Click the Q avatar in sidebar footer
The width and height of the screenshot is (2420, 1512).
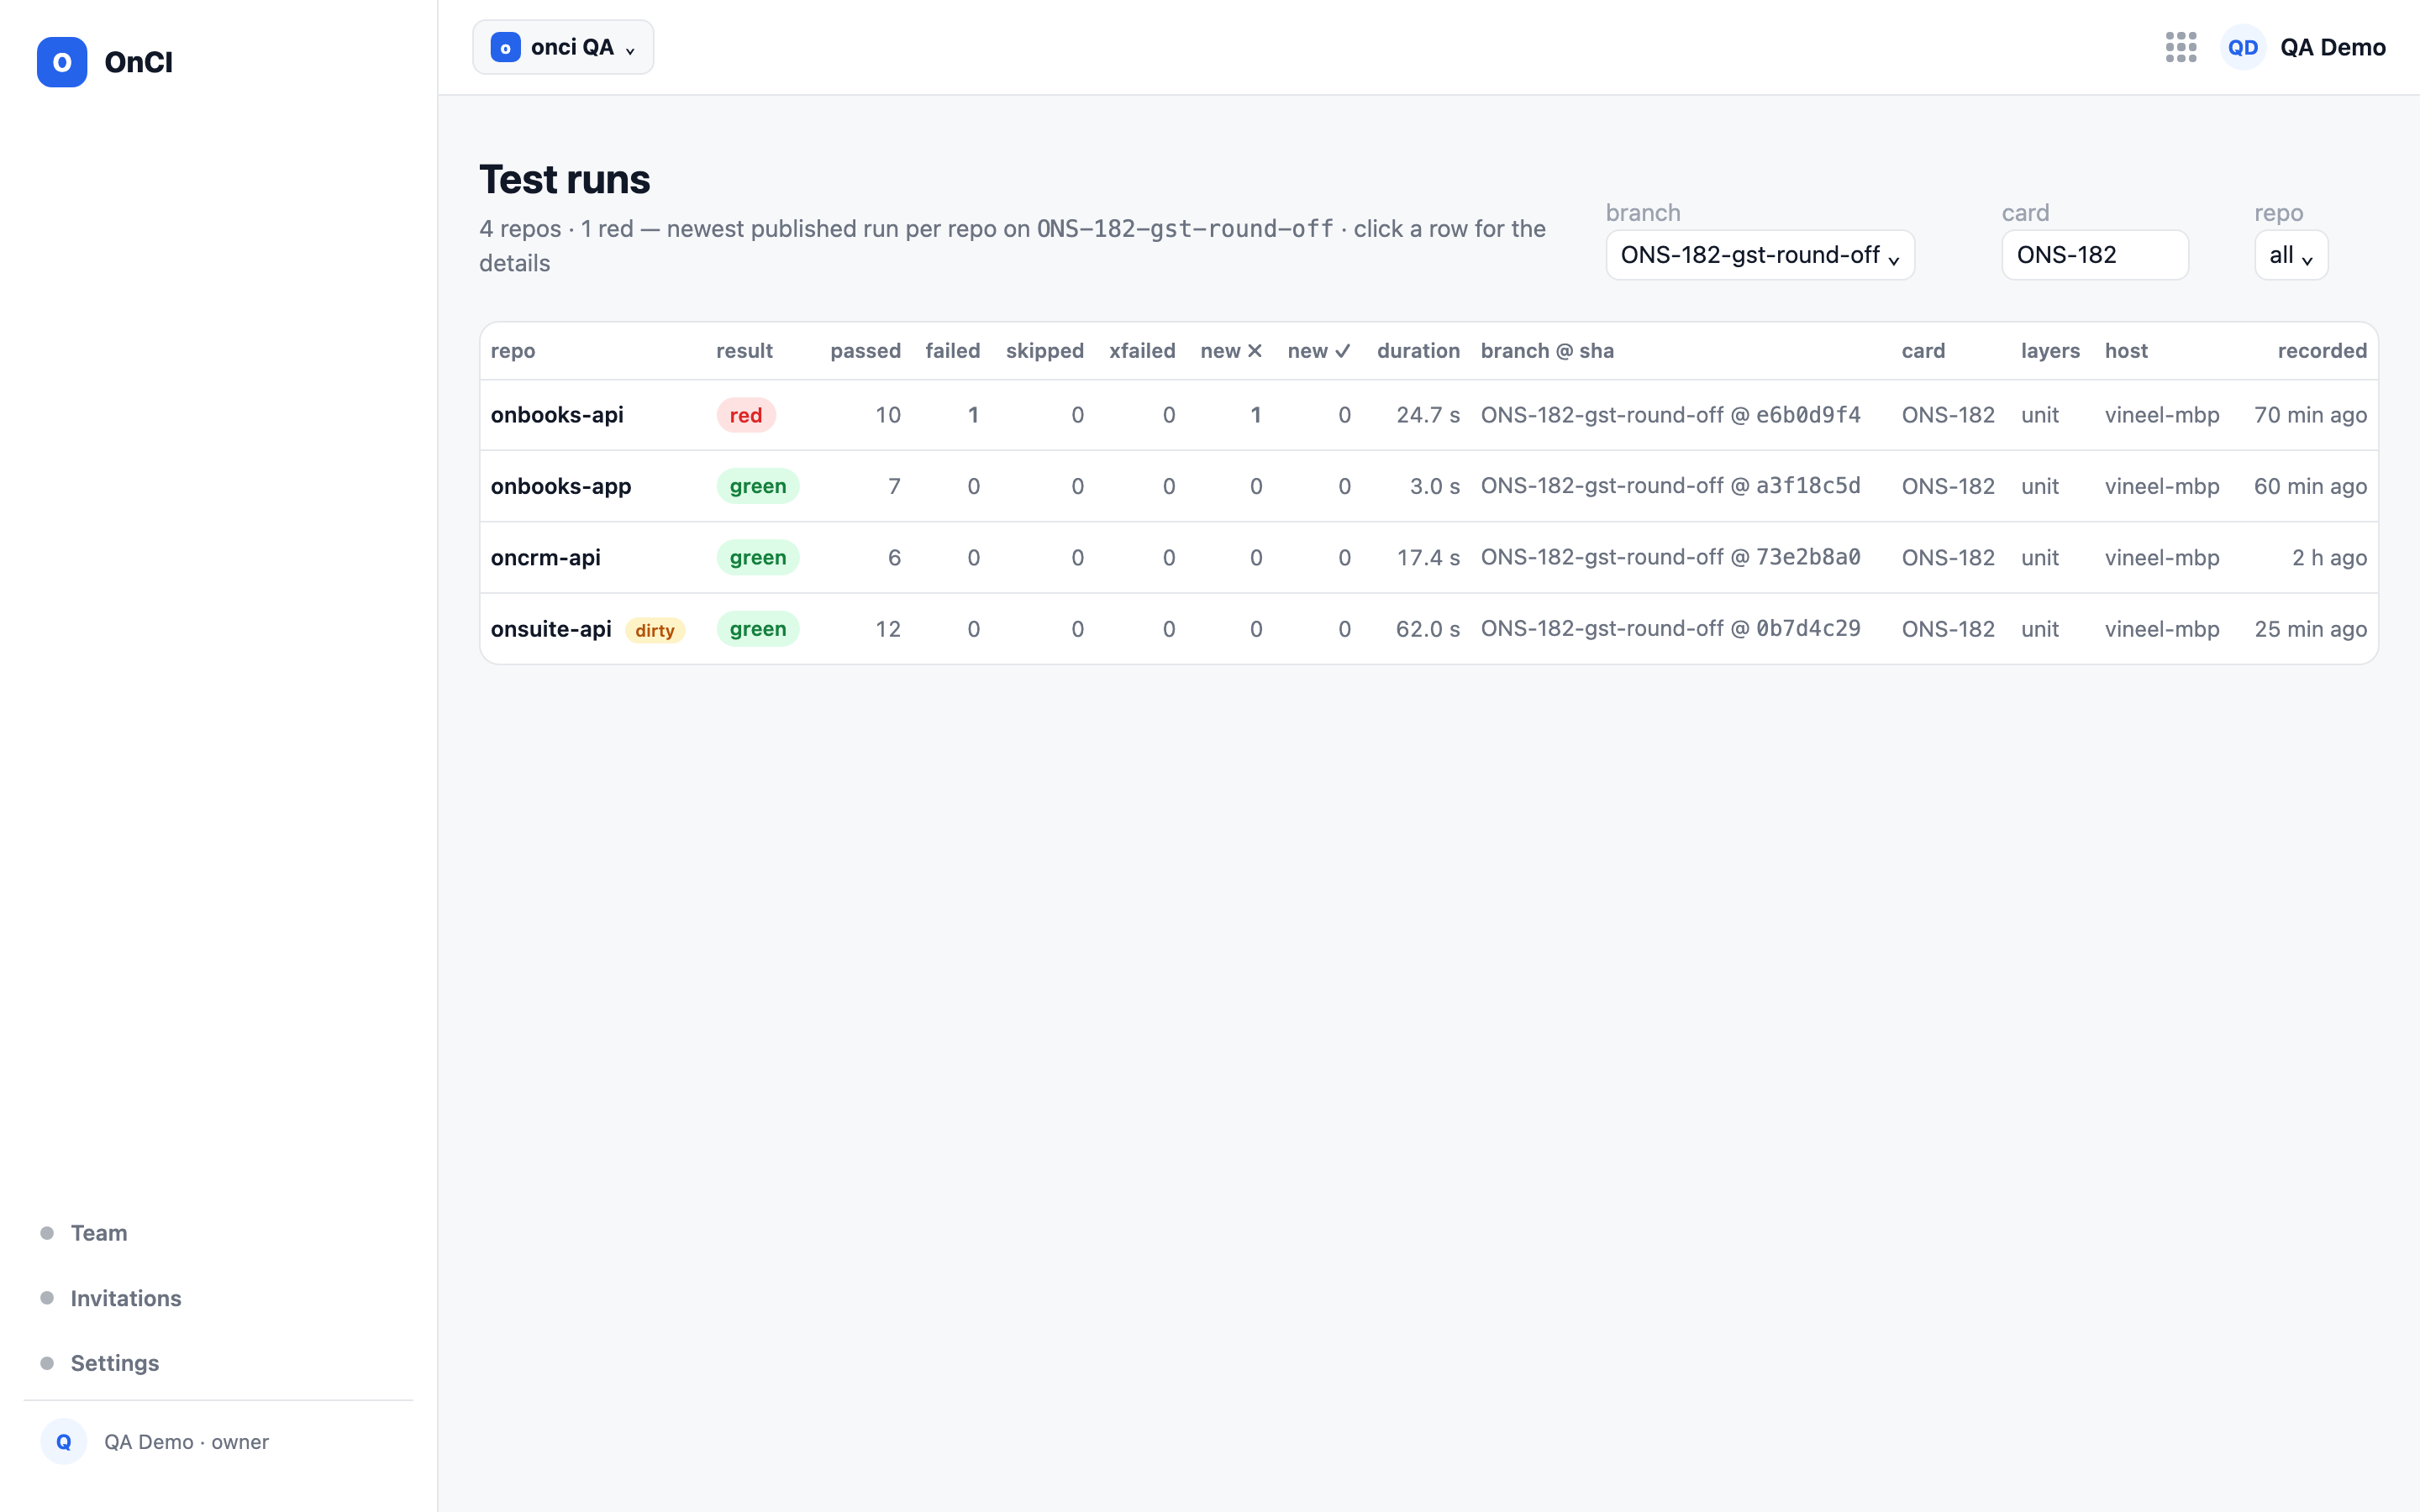click(63, 1441)
